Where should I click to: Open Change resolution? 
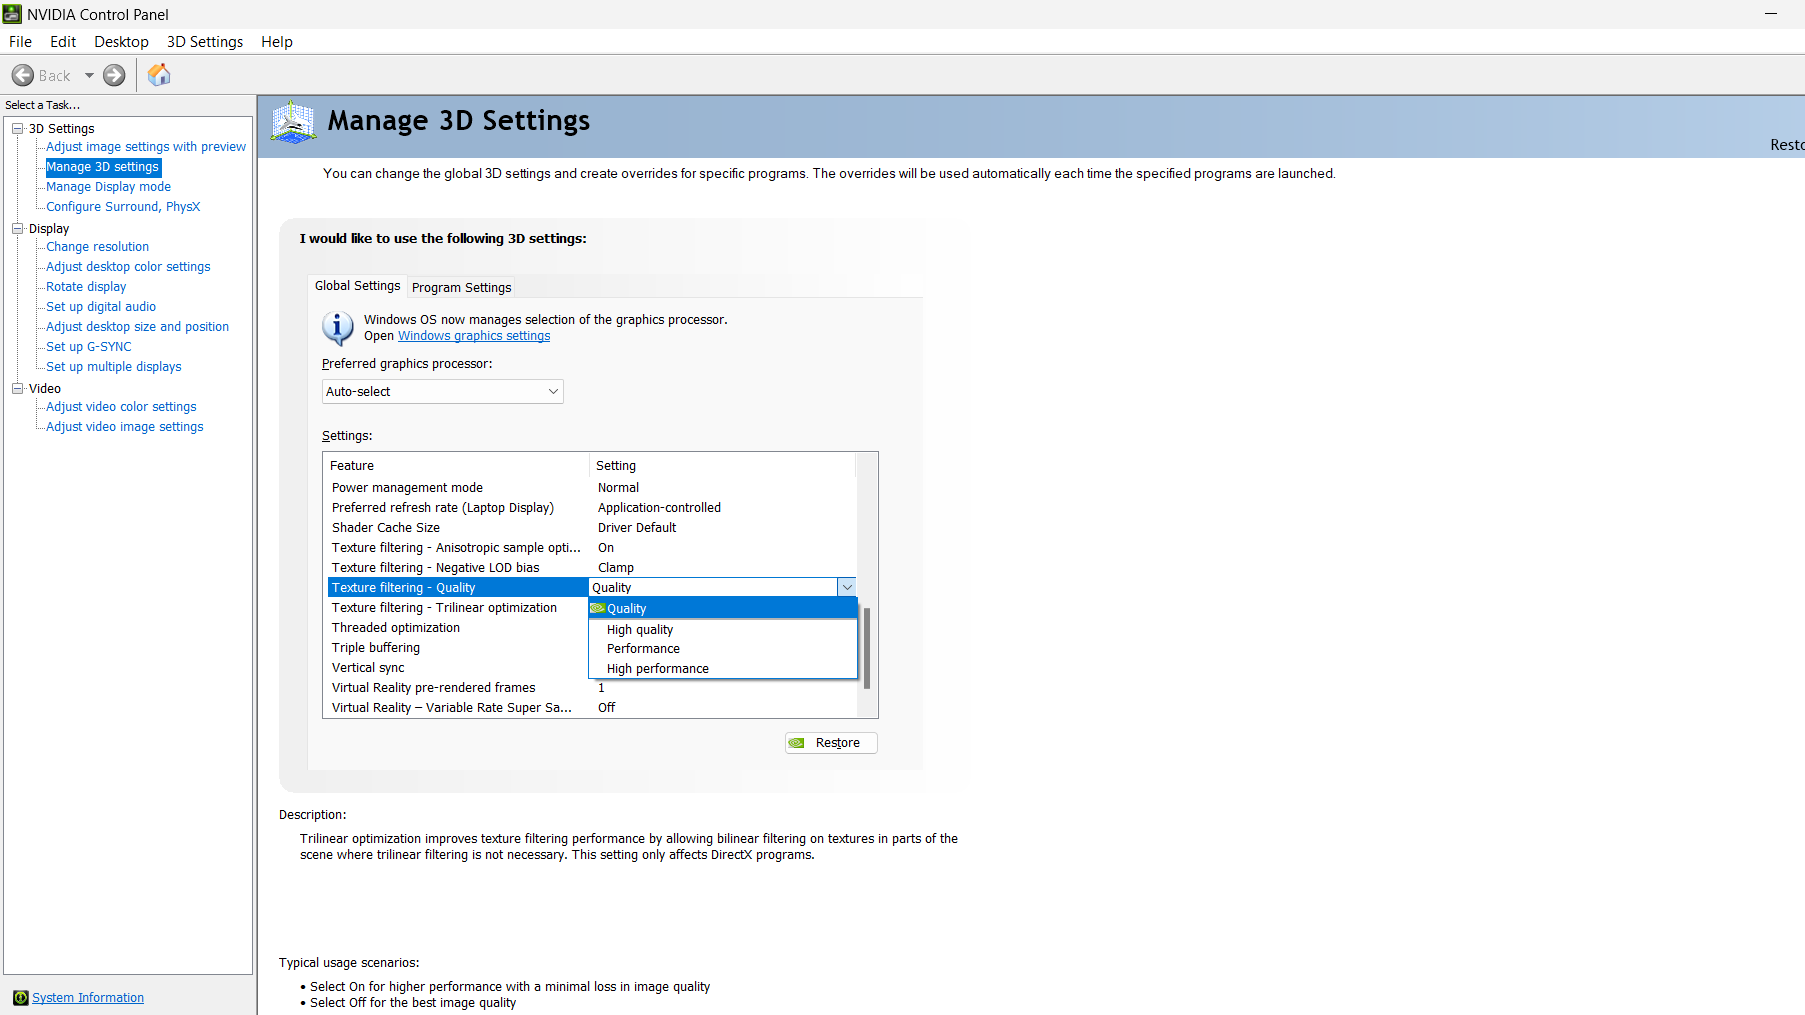(97, 247)
